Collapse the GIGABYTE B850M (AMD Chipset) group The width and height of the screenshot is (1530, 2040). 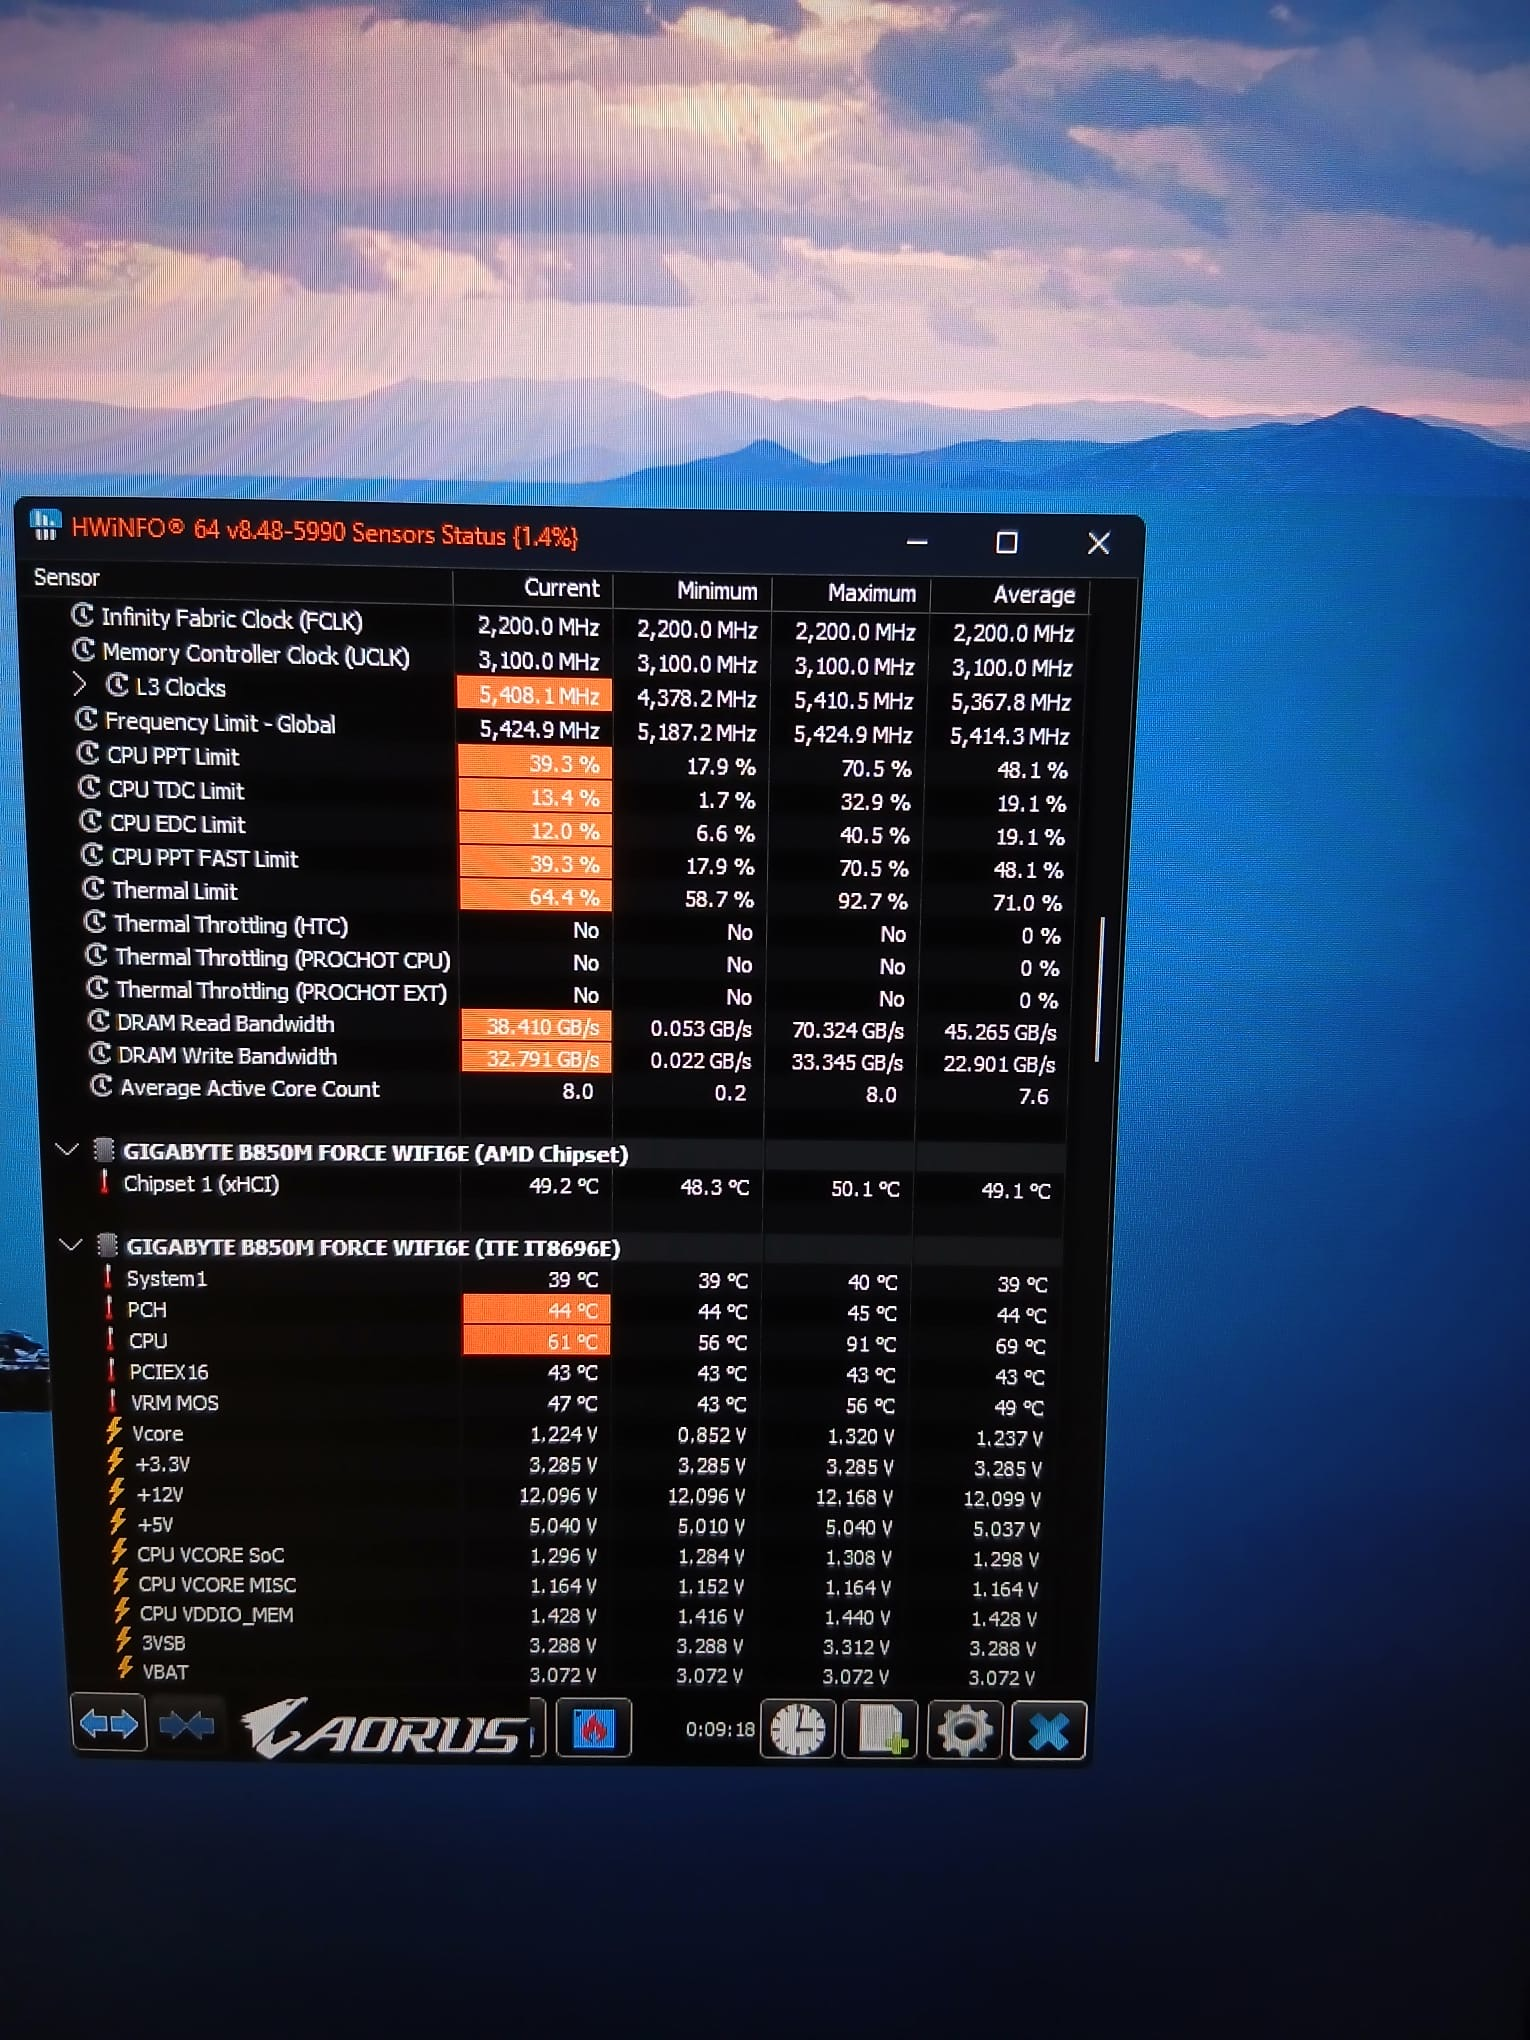pyautogui.click(x=67, y=1149)
